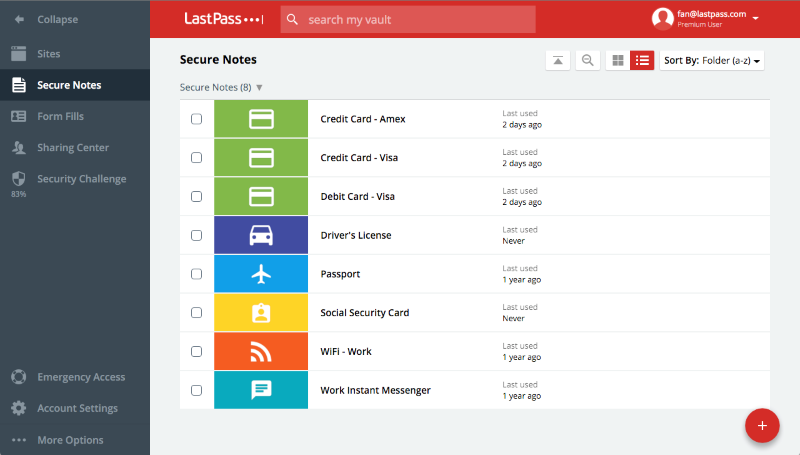
Task: Go to Sharing Center
Action: 72,148
